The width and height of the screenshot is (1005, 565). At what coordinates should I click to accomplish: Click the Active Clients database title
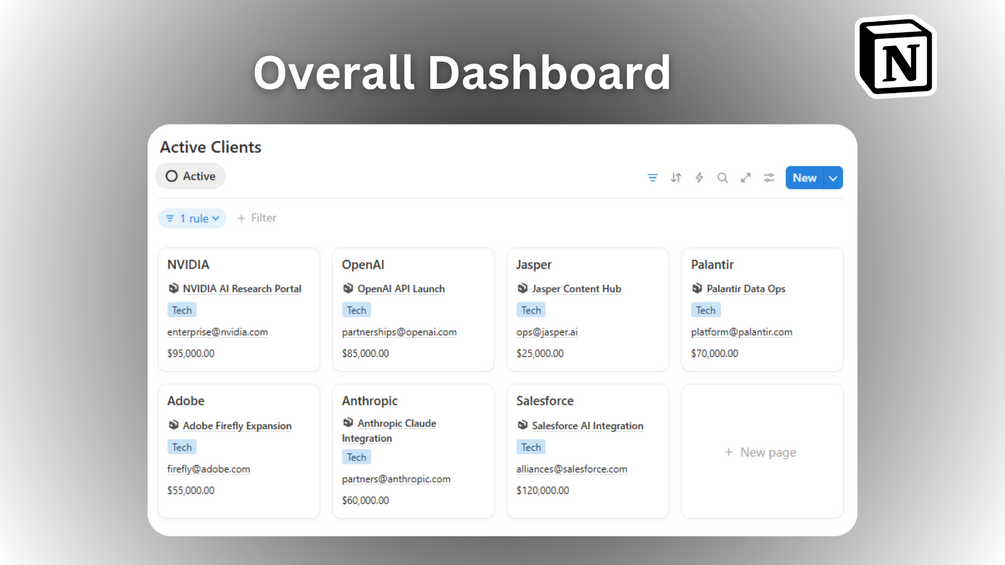pyautogui.click(x=210, y=147)
